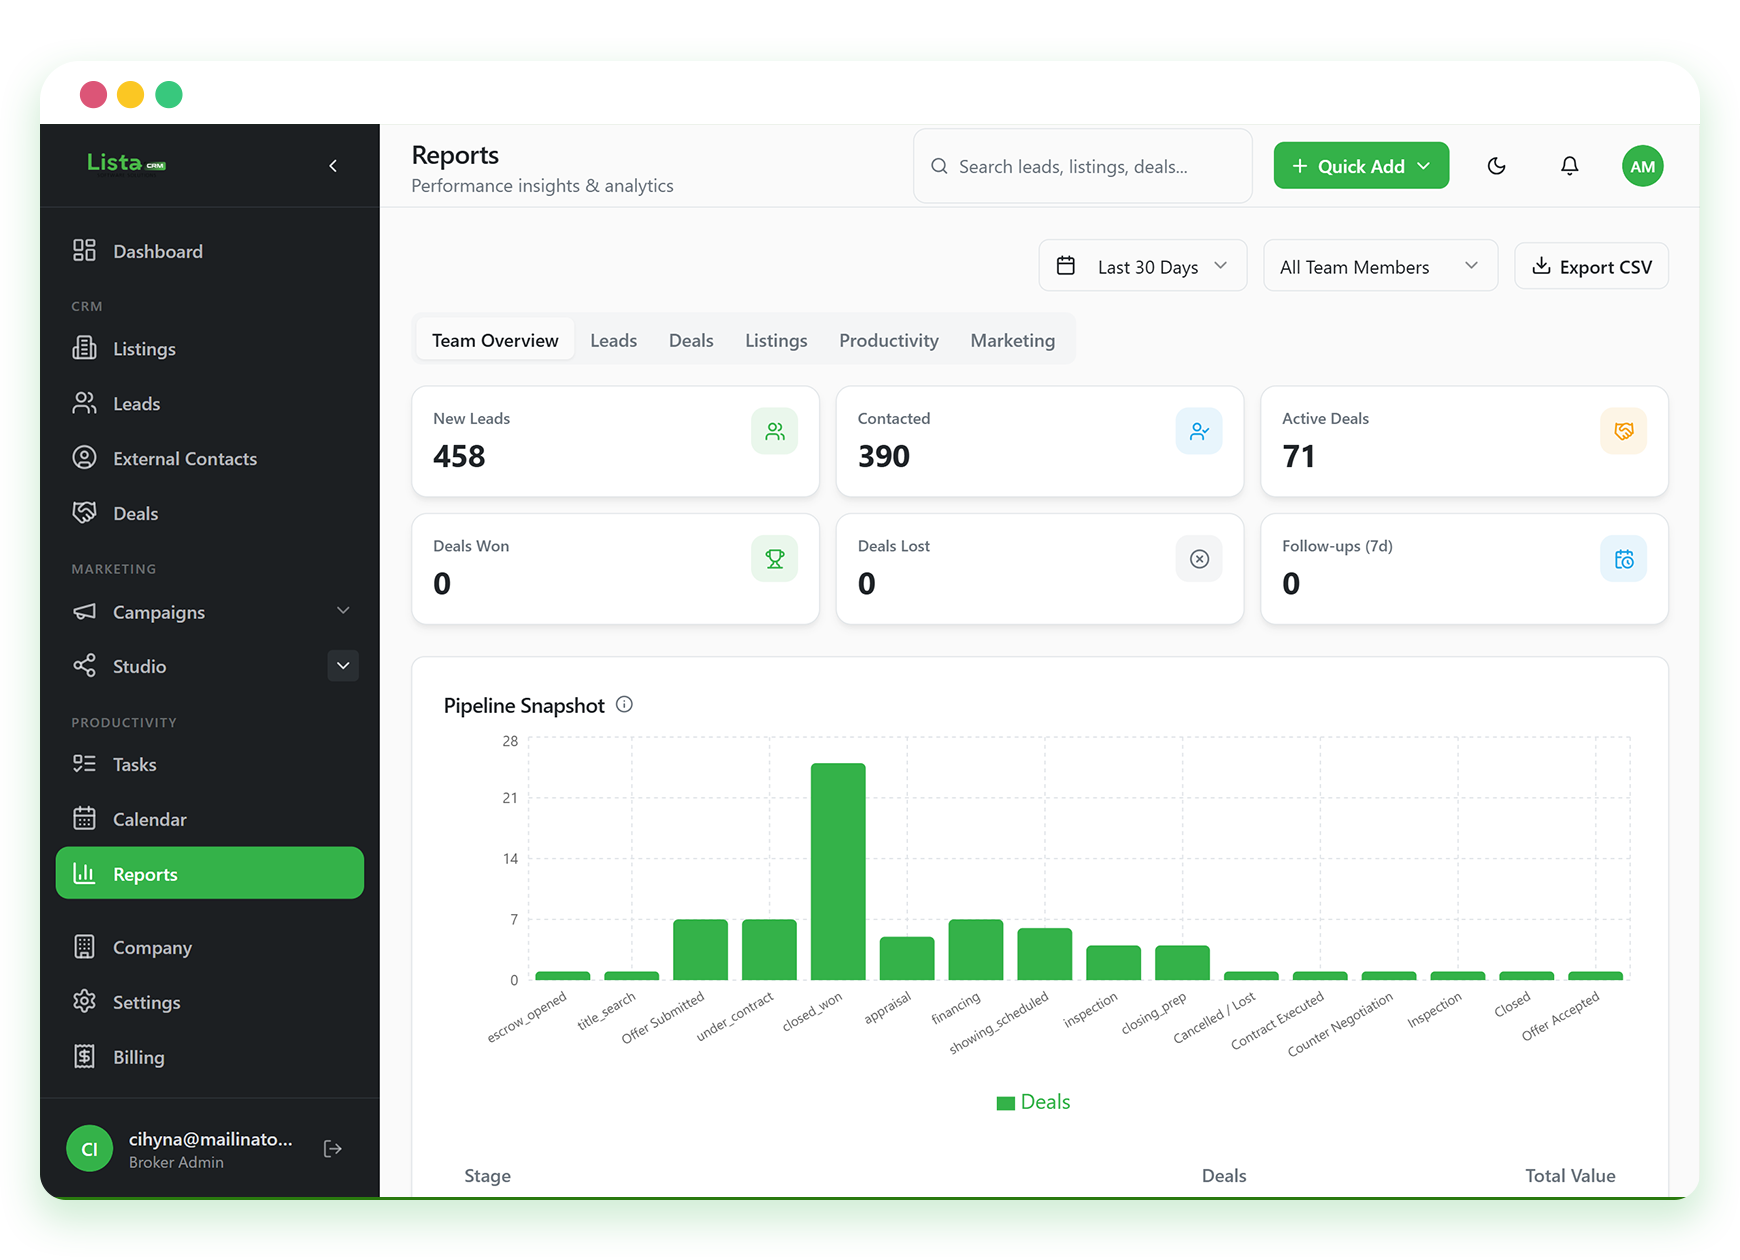Collapse the sidebar with the chevron arrow
Screen dimensions: 1740x1260
(333, 166)
